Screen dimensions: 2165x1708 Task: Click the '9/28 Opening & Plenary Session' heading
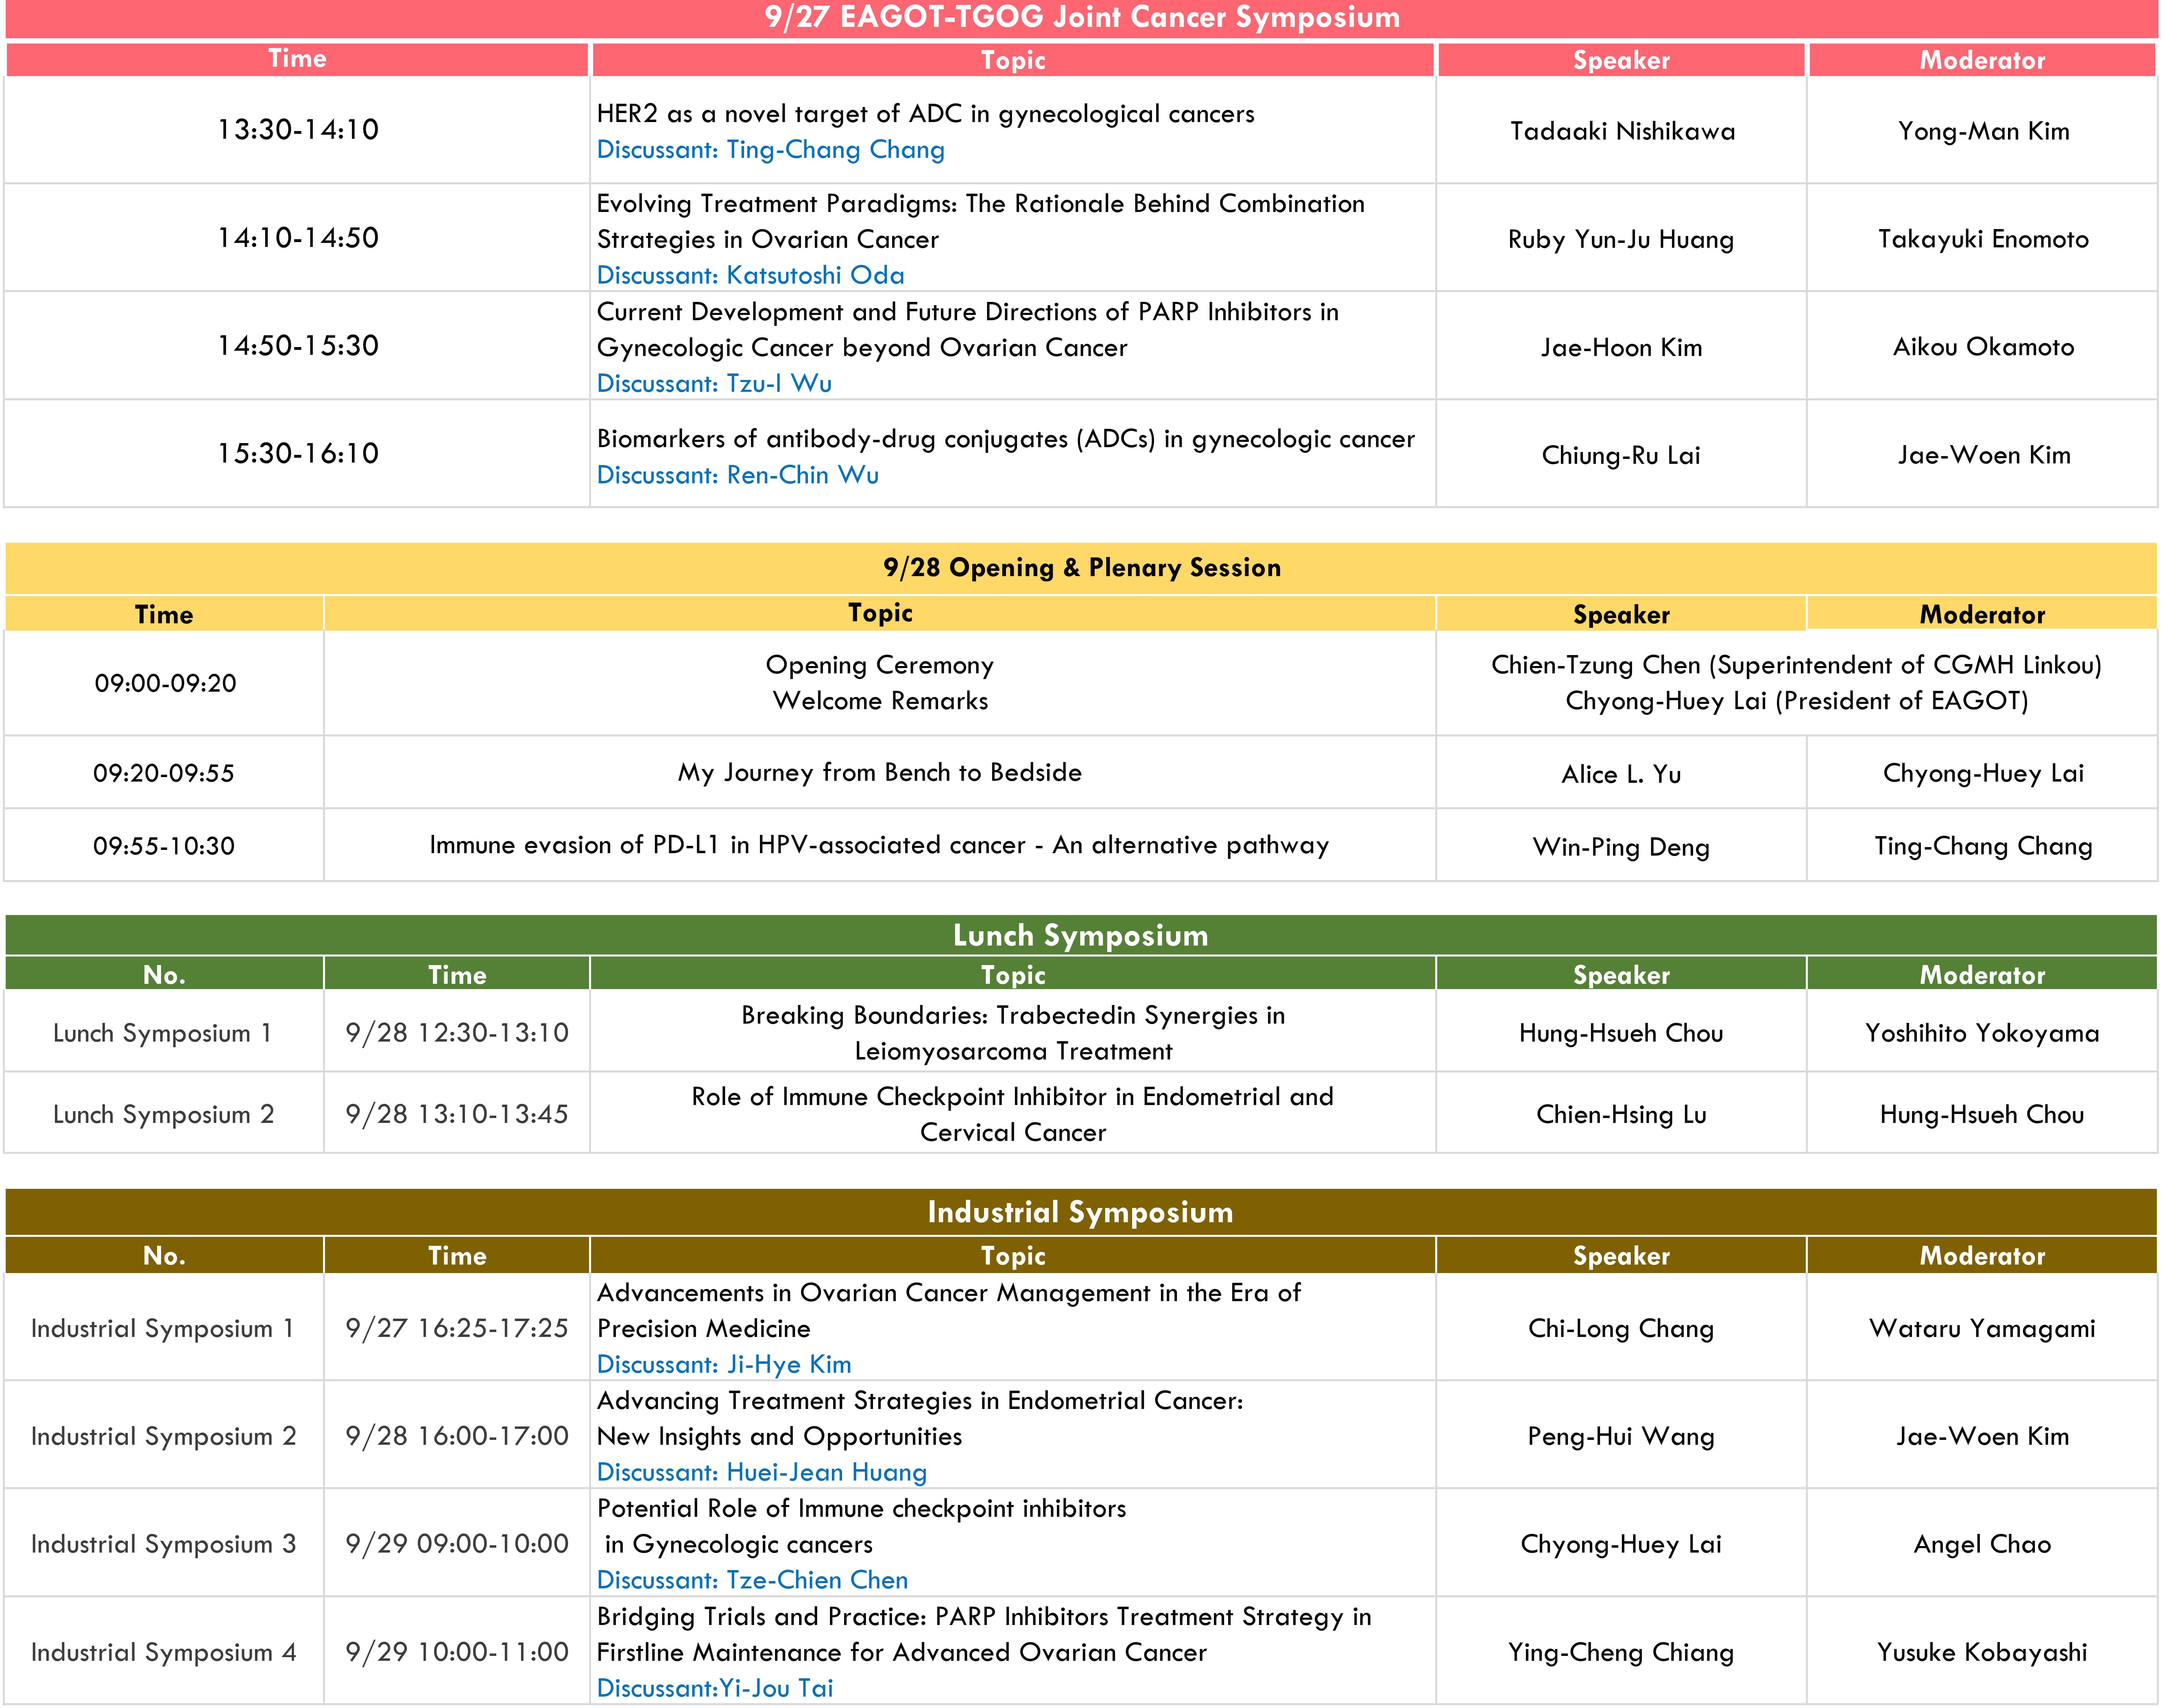(x=1082, y=568)
